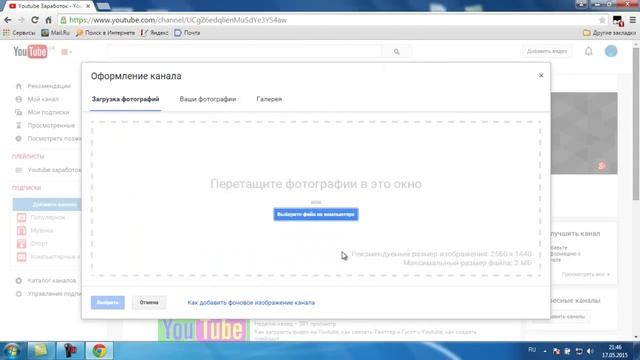This screenshot has height=360, width=640.
Task: Click the ПОДПИСКИ section heading
Action: click(27, 188)
